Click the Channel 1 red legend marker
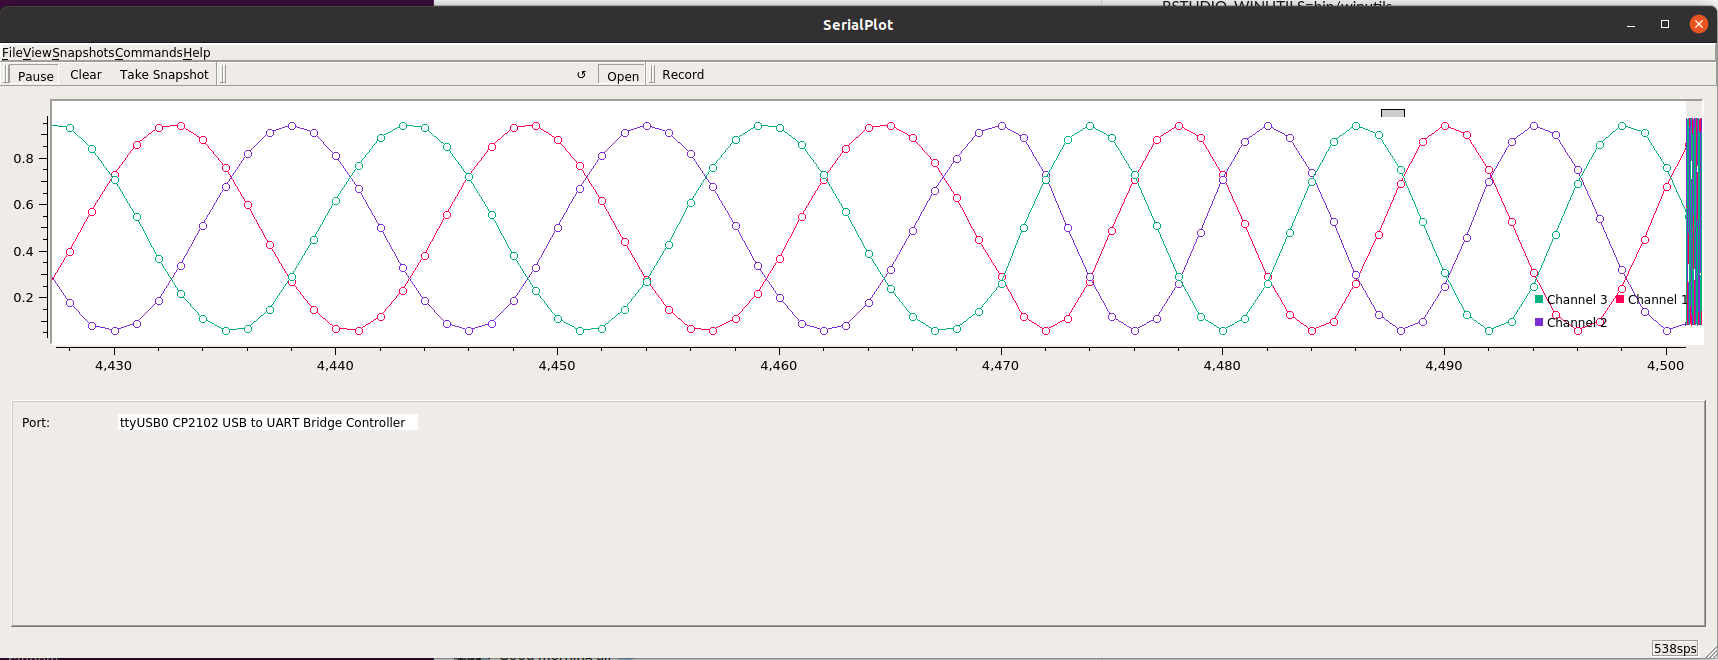 pyautogui.click(x=1620, y=299)
